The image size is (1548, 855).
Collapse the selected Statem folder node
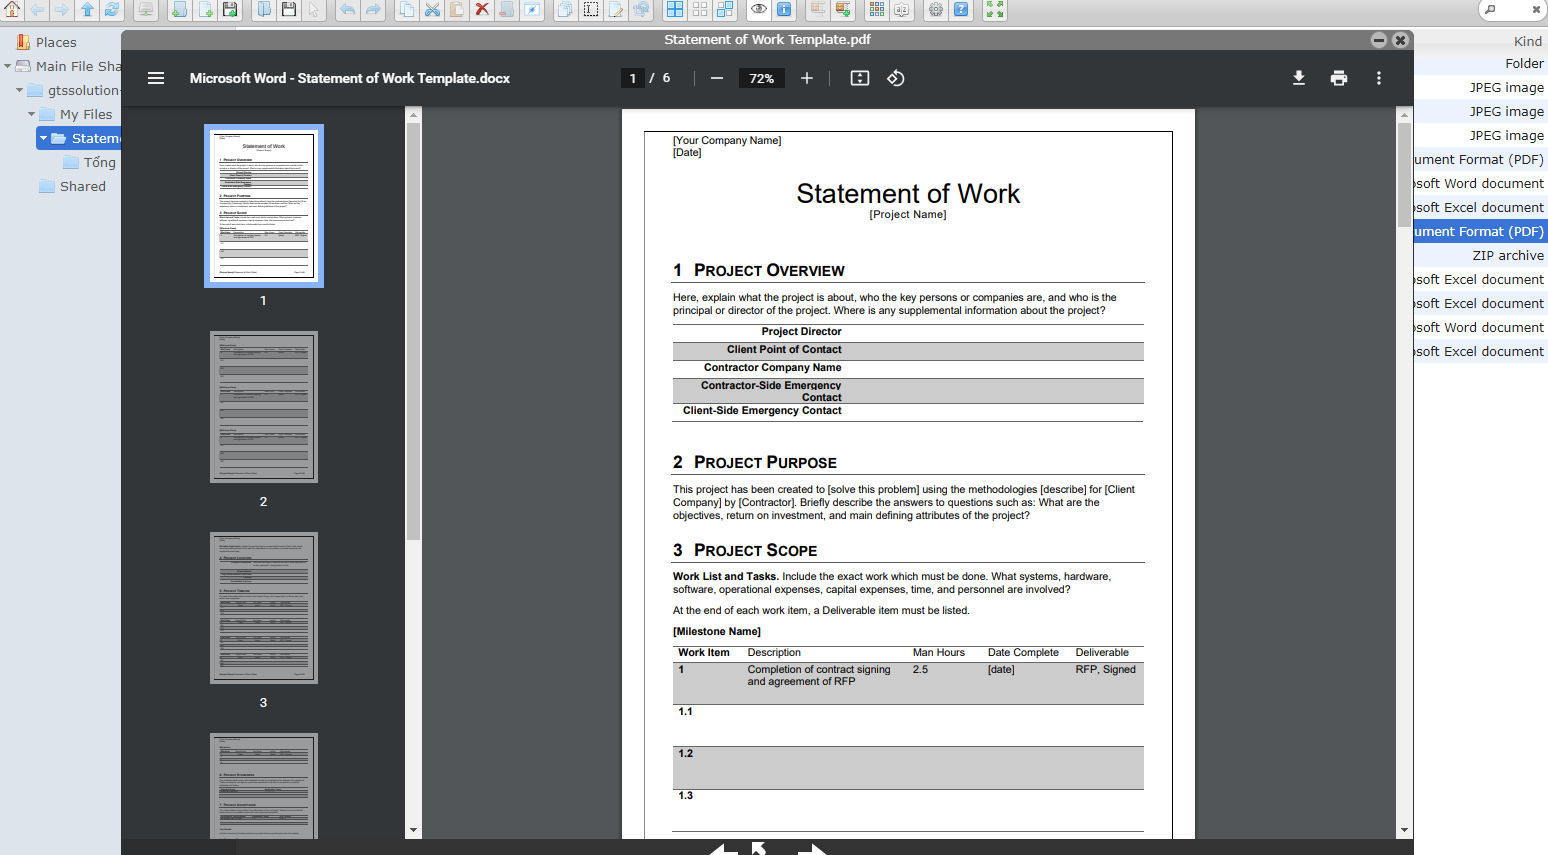click(43, 138)
